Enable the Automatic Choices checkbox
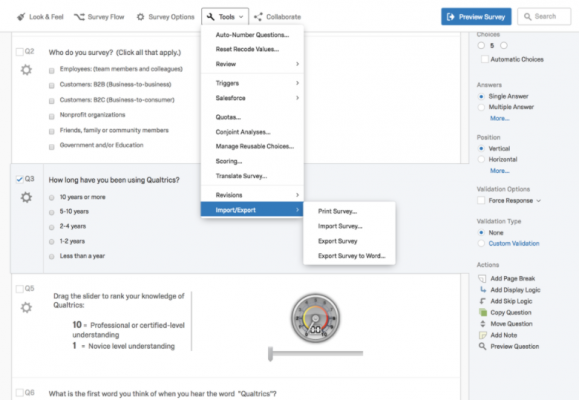579x400 pixels. pos(485,59)
